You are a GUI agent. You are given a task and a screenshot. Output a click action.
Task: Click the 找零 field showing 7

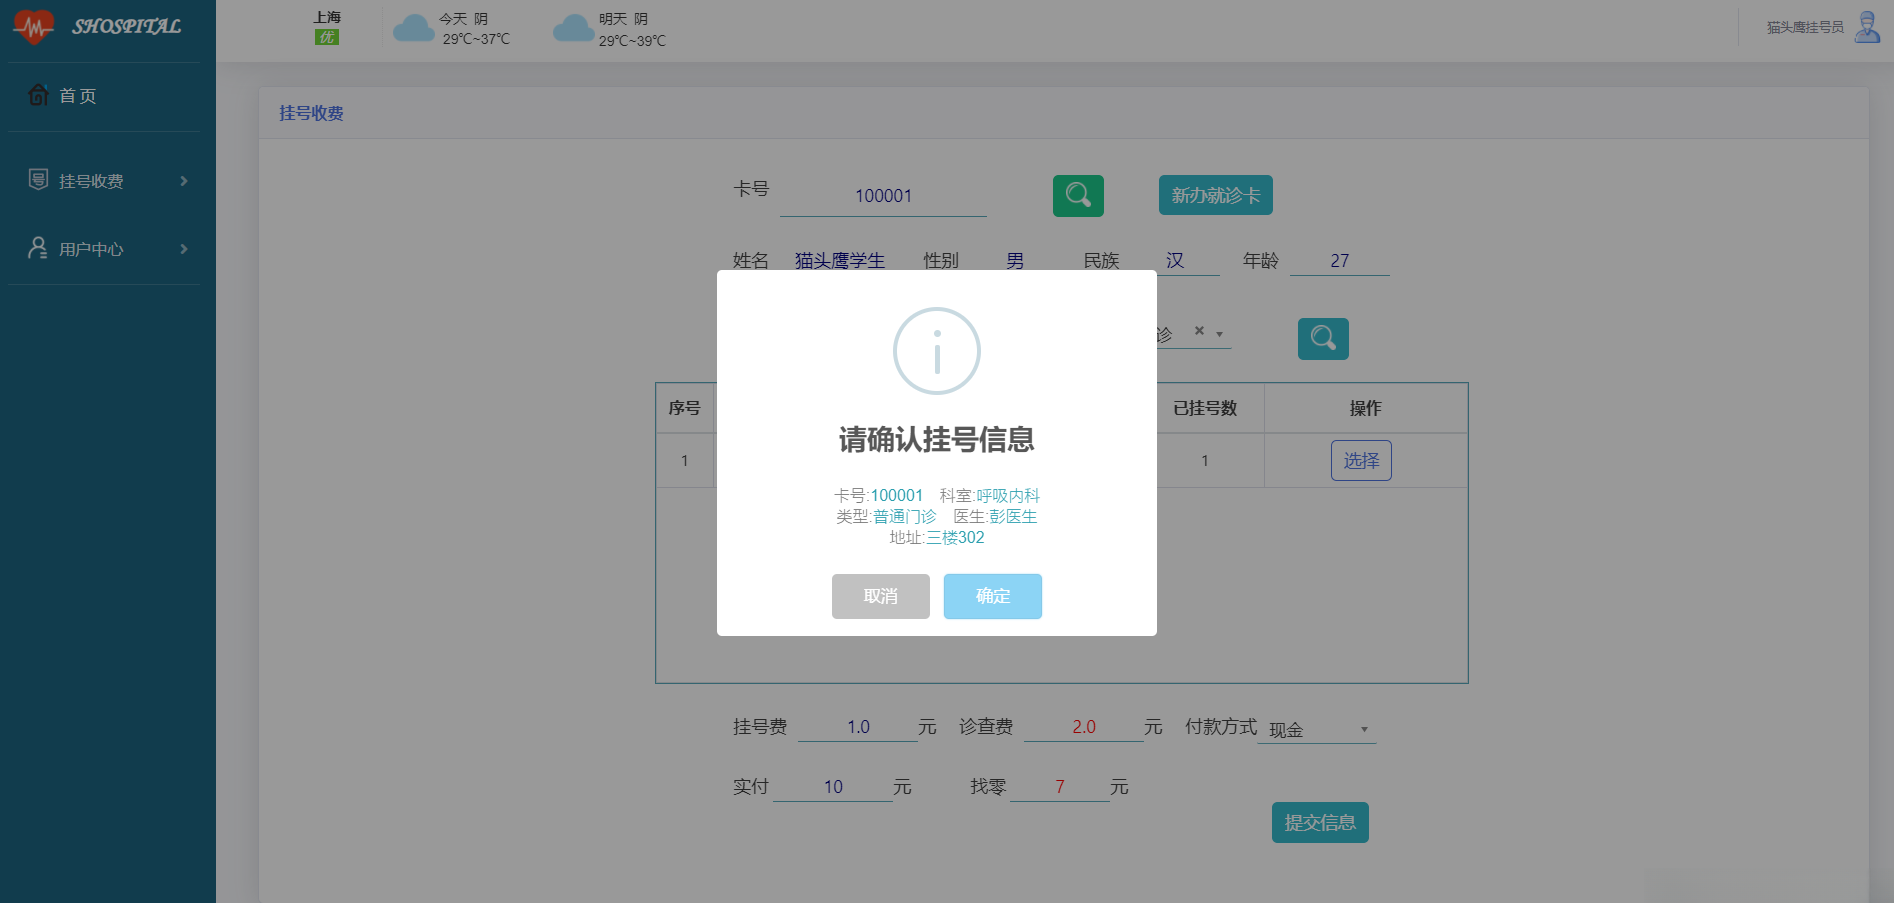1060,787
